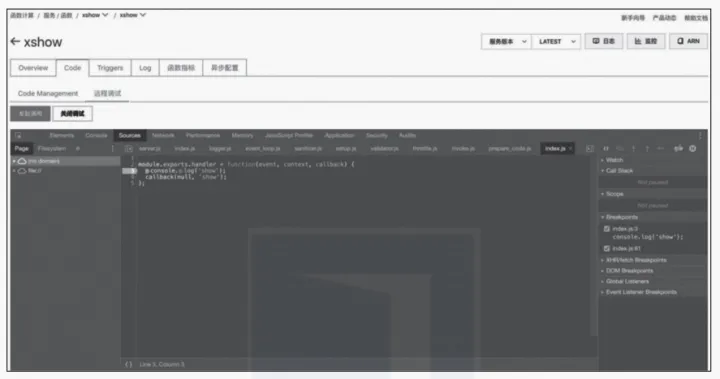Click the Pause on exceptions icon

coord(692,148)
